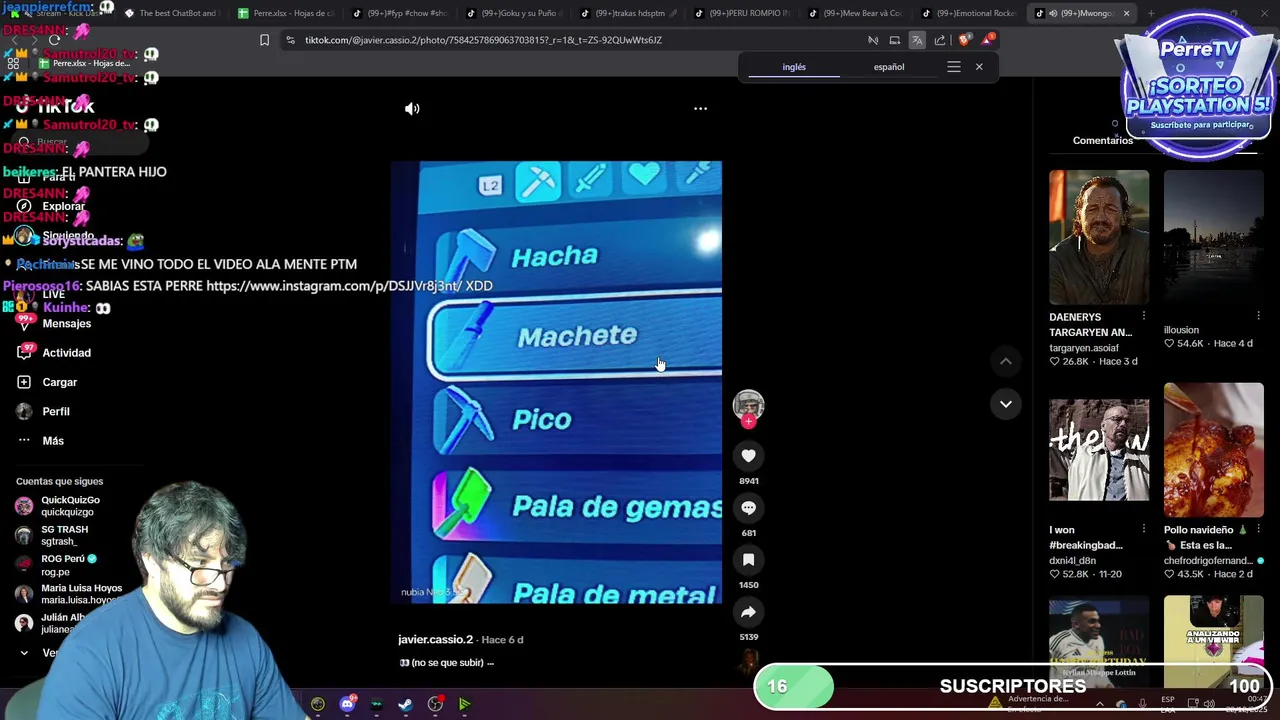Open a new browser tab
This screenshot has width=1280, height=720.
point(1151,13)
